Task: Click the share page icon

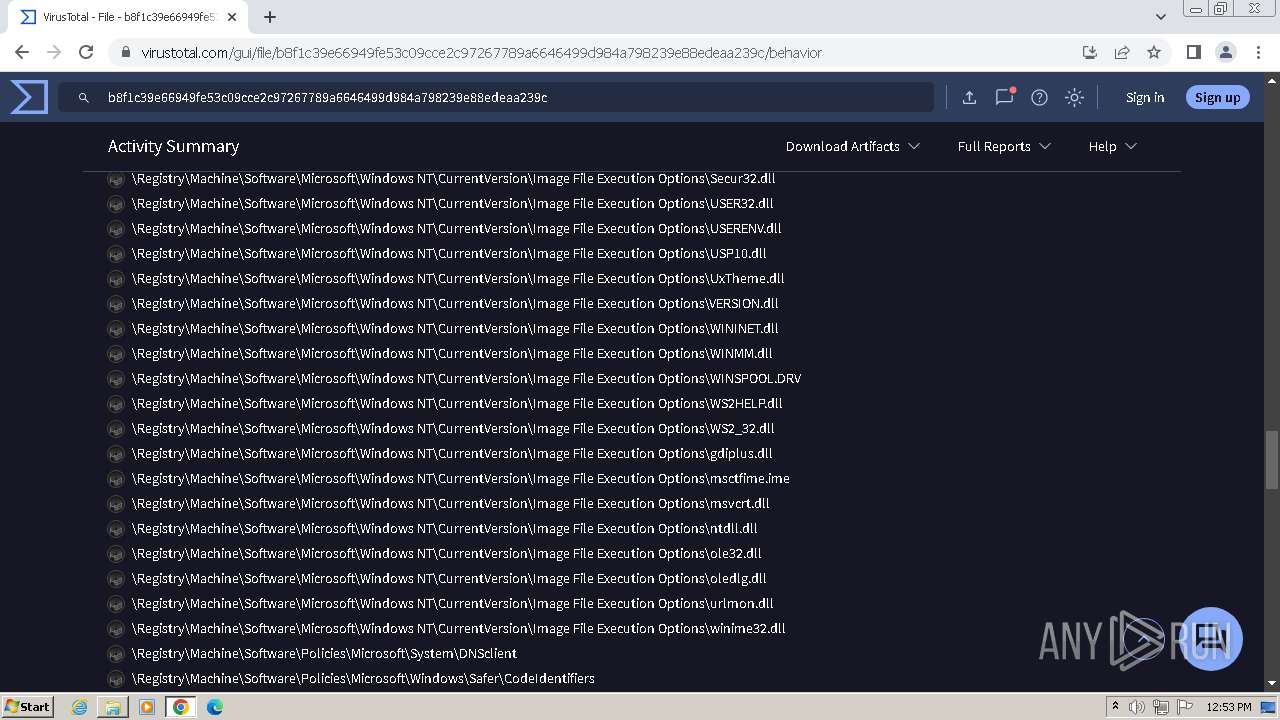Action: pos(1122,52)
